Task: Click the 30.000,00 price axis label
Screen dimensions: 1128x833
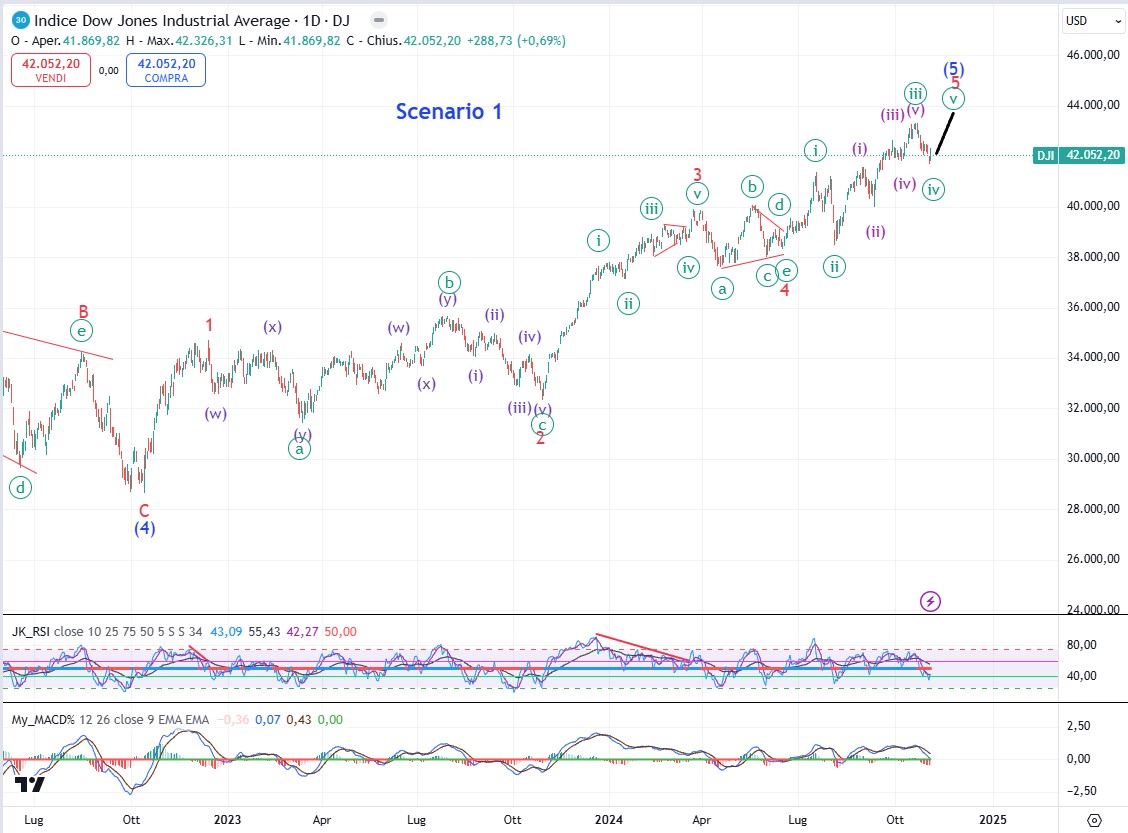Action: 1093,458
